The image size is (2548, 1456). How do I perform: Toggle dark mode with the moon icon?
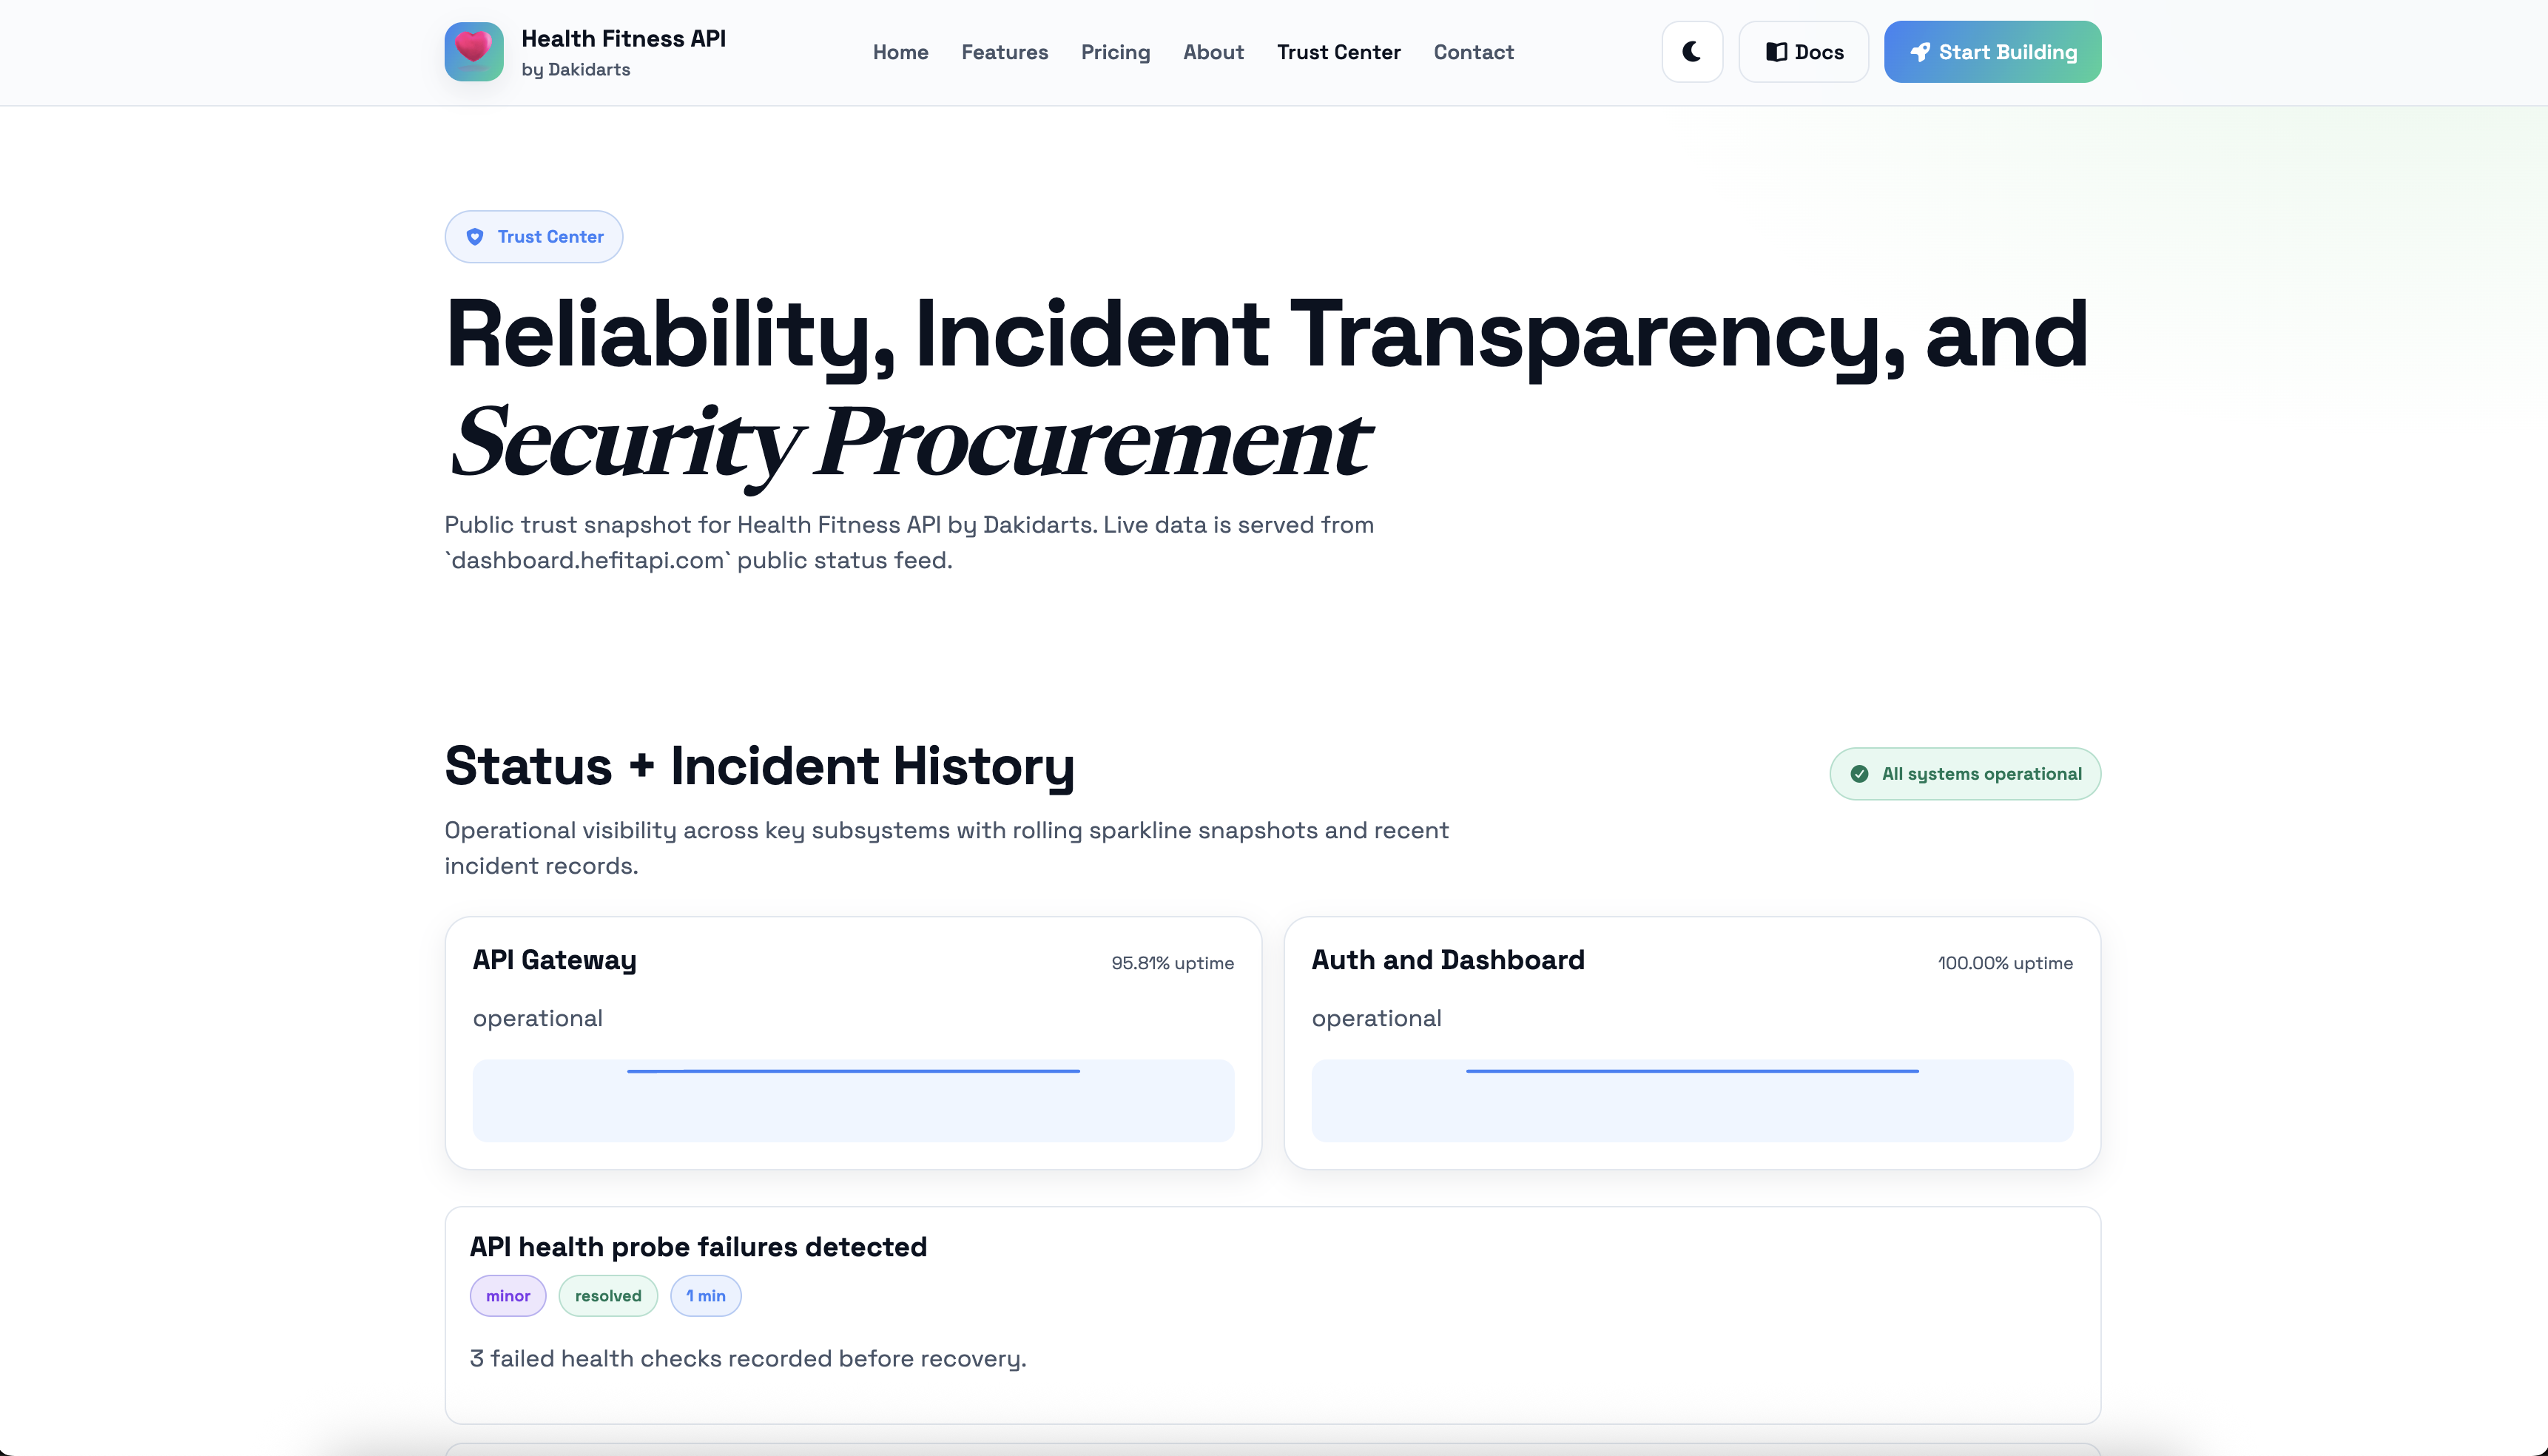pos(1691,51)
